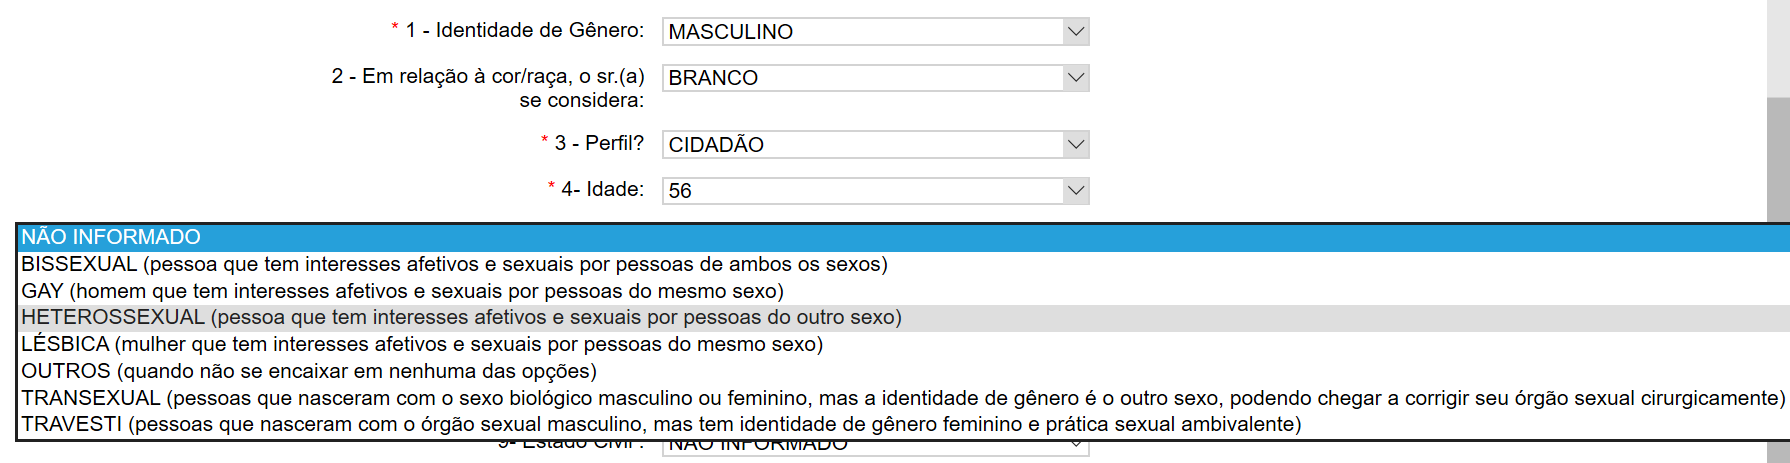Screen dimensions: 1790x463
Task: Select the NÃO INFORMADO option in list
Action: 111,237
